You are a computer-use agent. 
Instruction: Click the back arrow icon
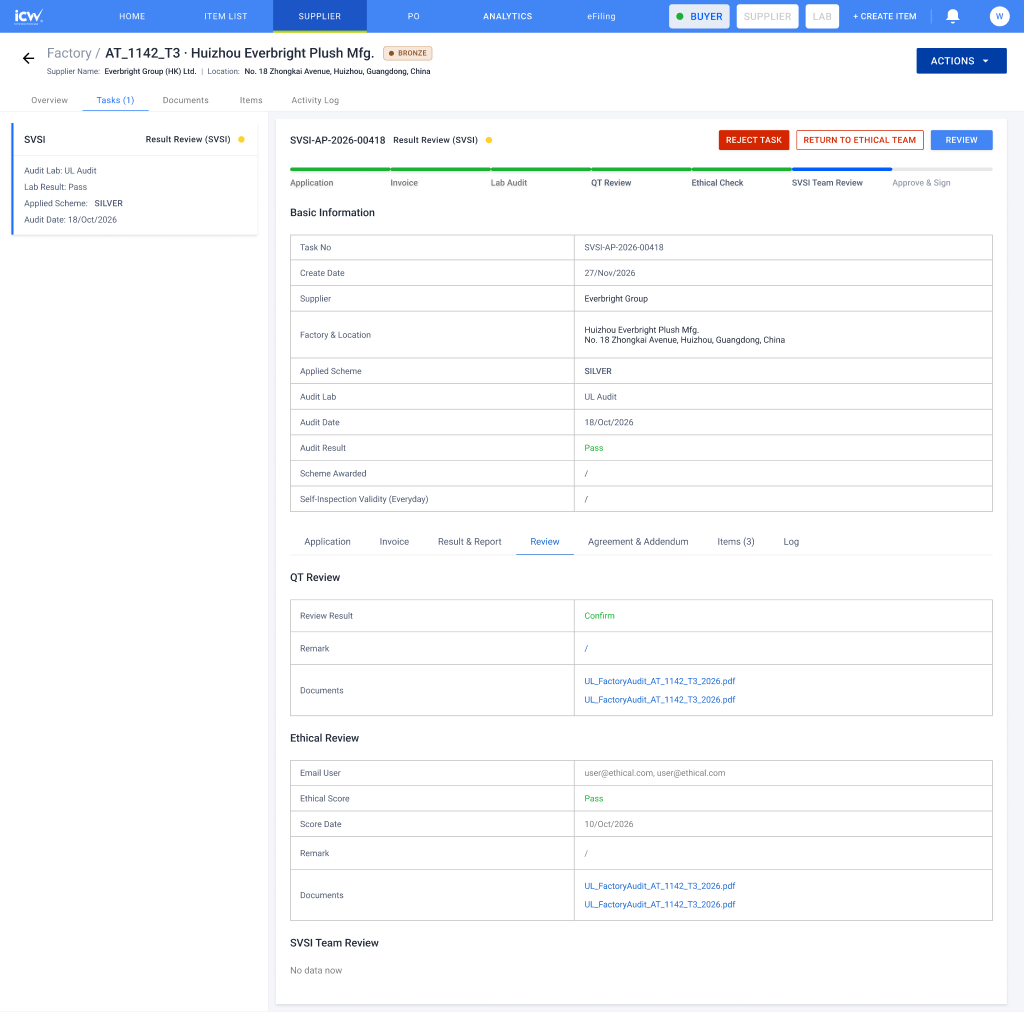pos(28,59)
